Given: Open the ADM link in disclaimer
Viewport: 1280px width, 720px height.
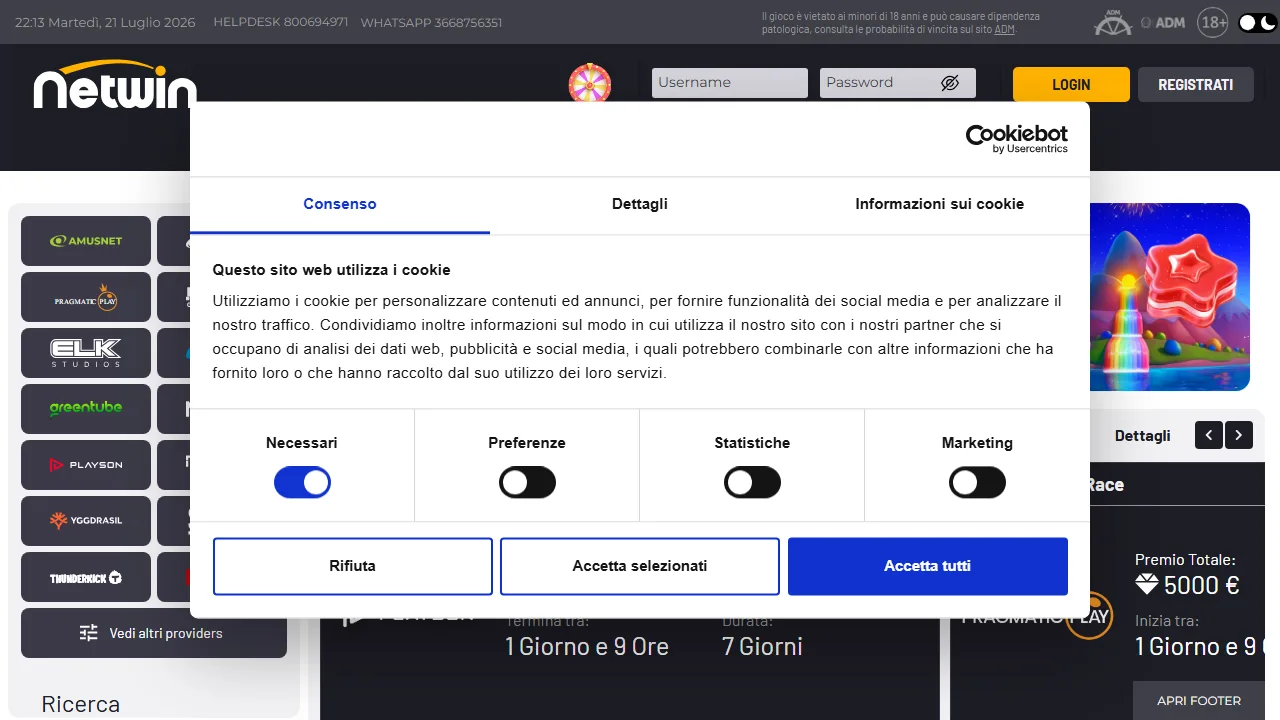Looking at the screenshot, I should (1004, 29).
